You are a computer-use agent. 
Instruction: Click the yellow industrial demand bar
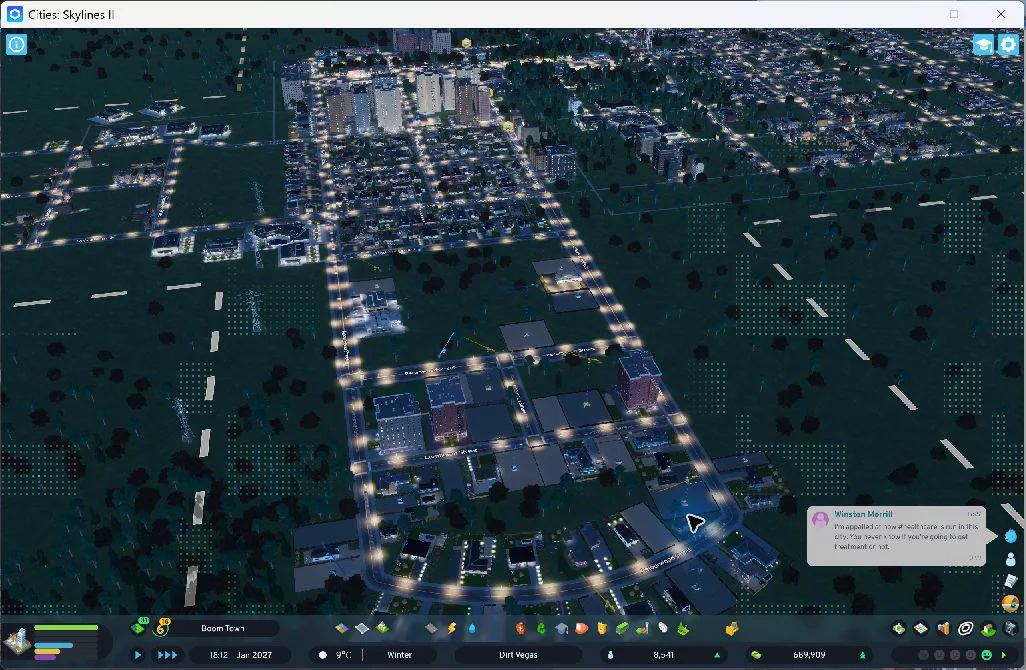(48, 651)
